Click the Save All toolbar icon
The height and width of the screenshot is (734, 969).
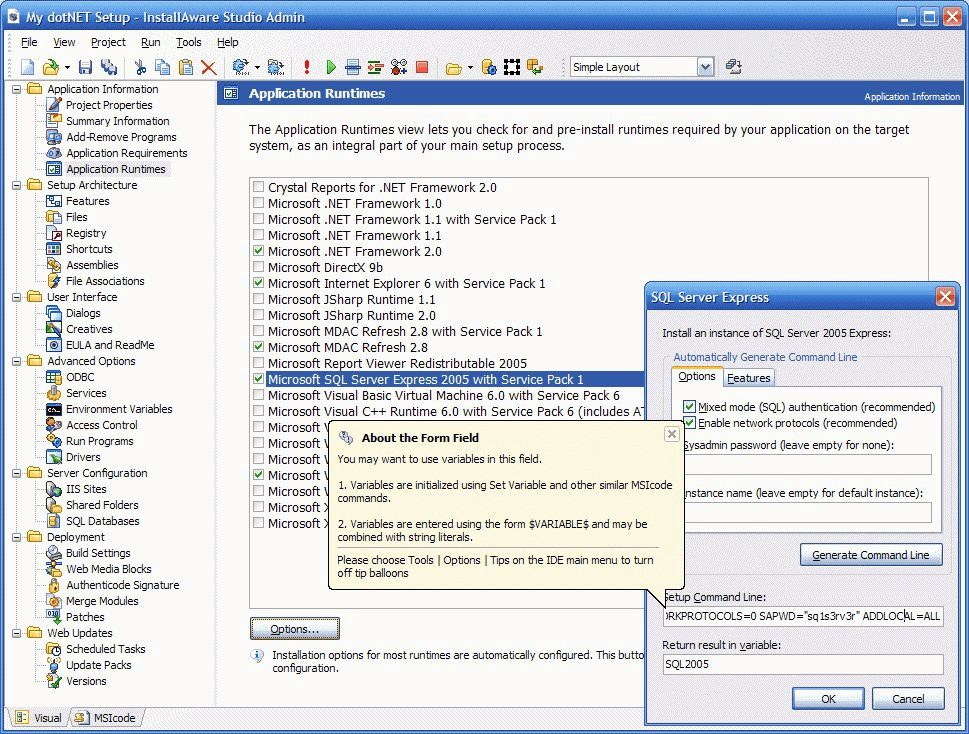point(109,67)
